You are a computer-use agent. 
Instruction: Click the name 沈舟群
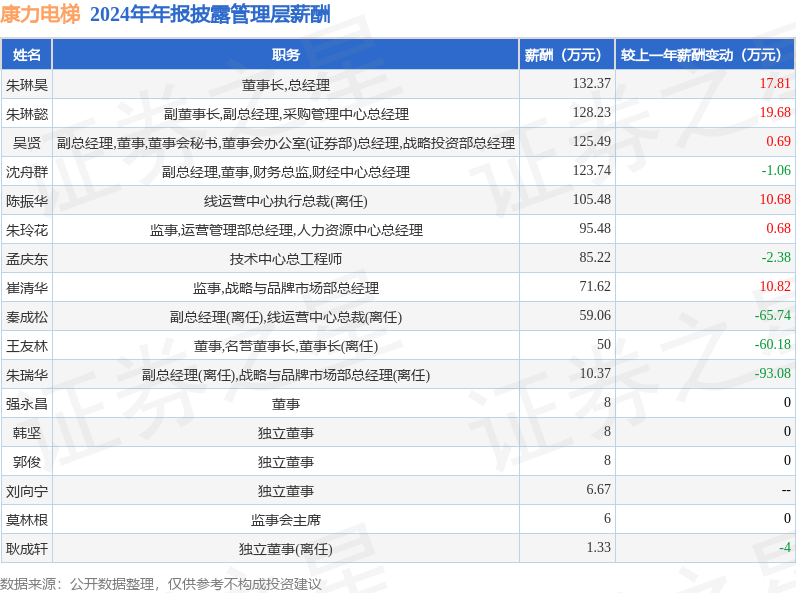pos(27,172)
